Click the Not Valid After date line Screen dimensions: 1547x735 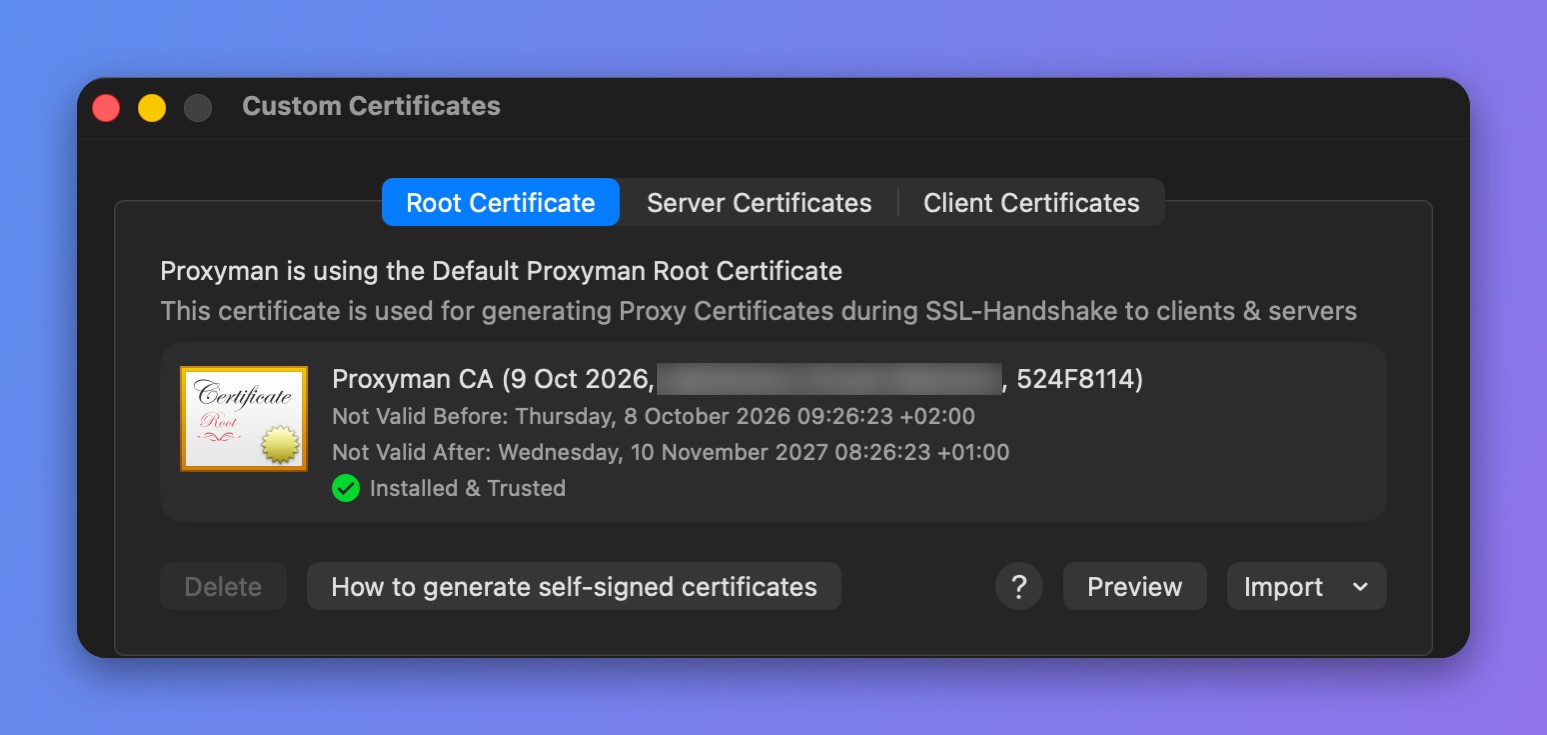(x=670, y=452)
